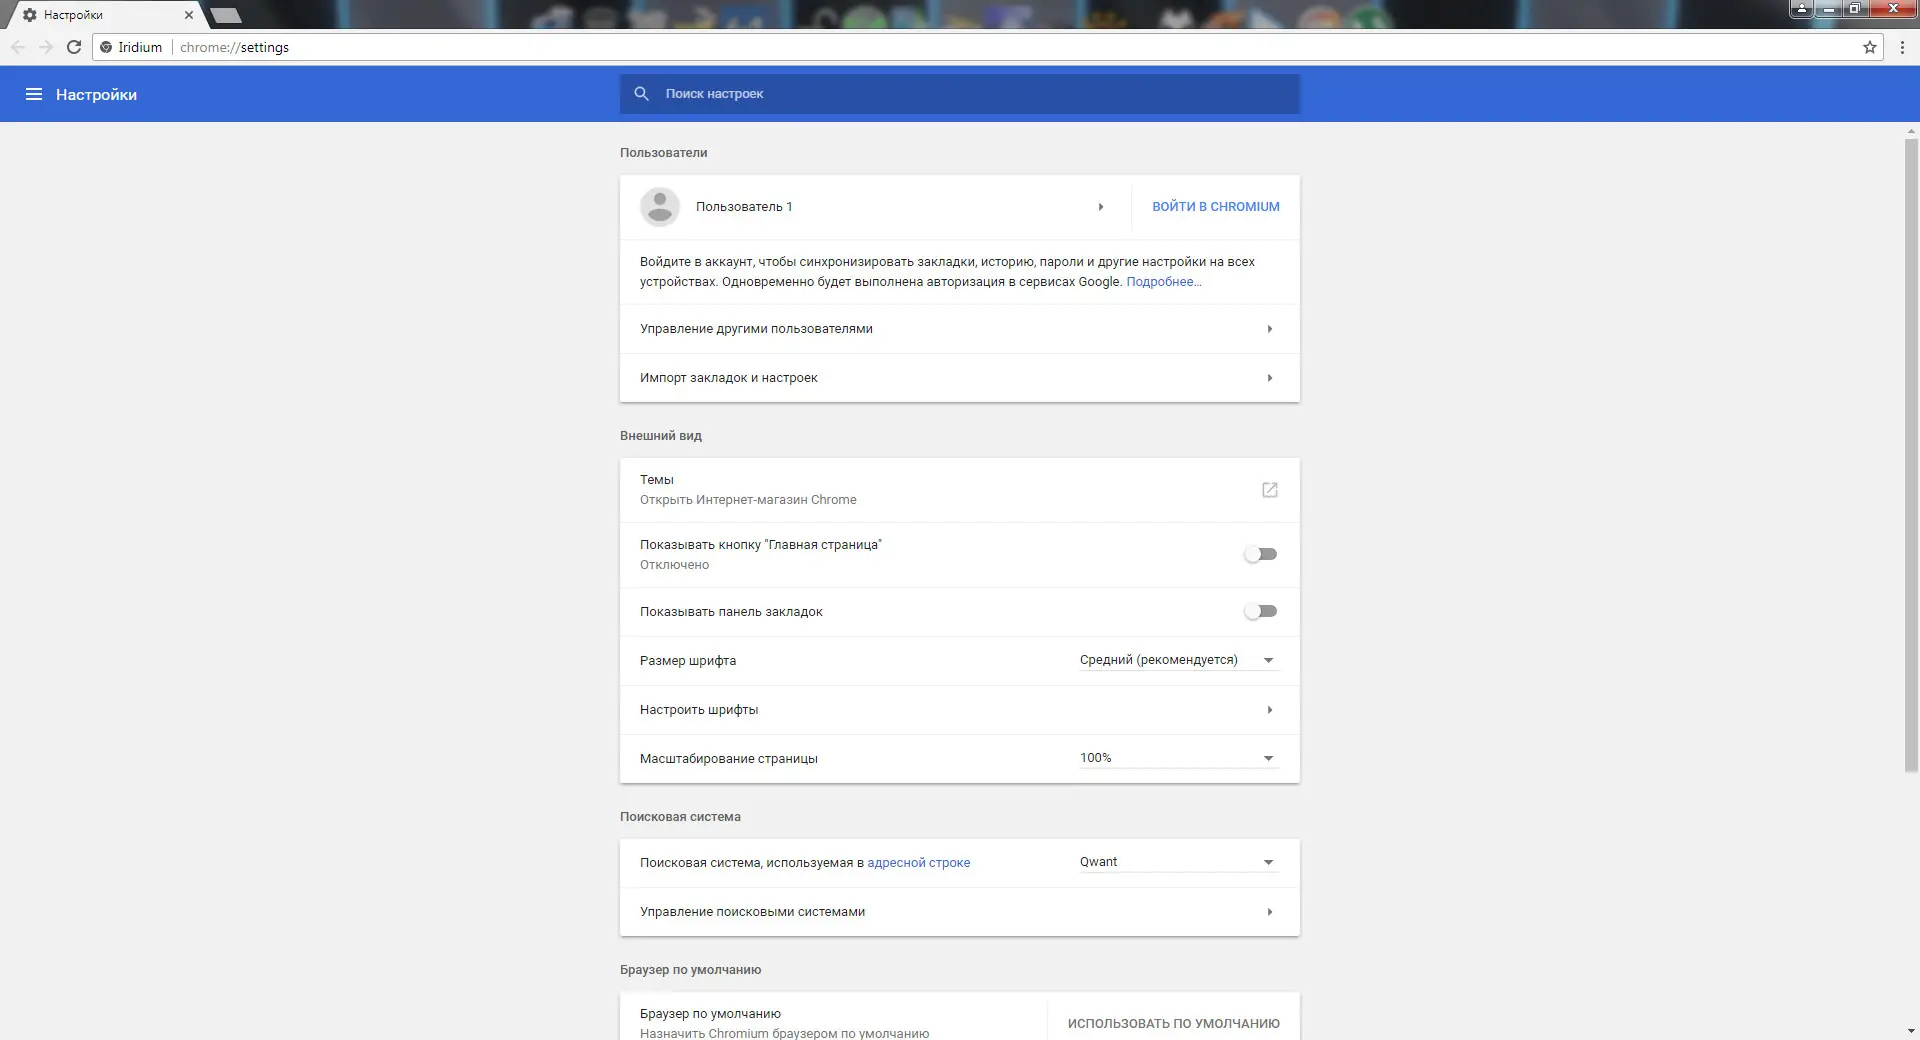Reload the page with the refresh icon

73,47
